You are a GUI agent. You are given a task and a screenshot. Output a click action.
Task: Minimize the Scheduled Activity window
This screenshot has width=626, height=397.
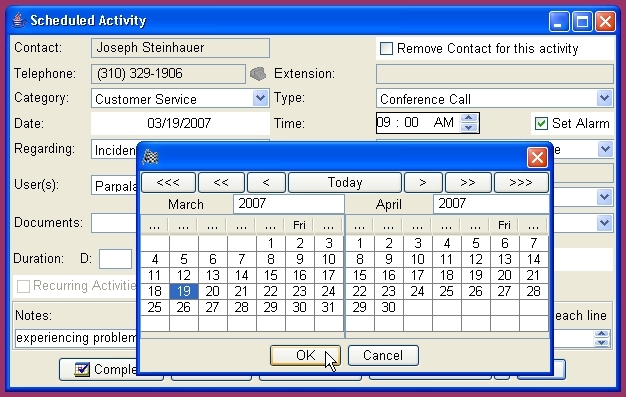tap(559, 21)
